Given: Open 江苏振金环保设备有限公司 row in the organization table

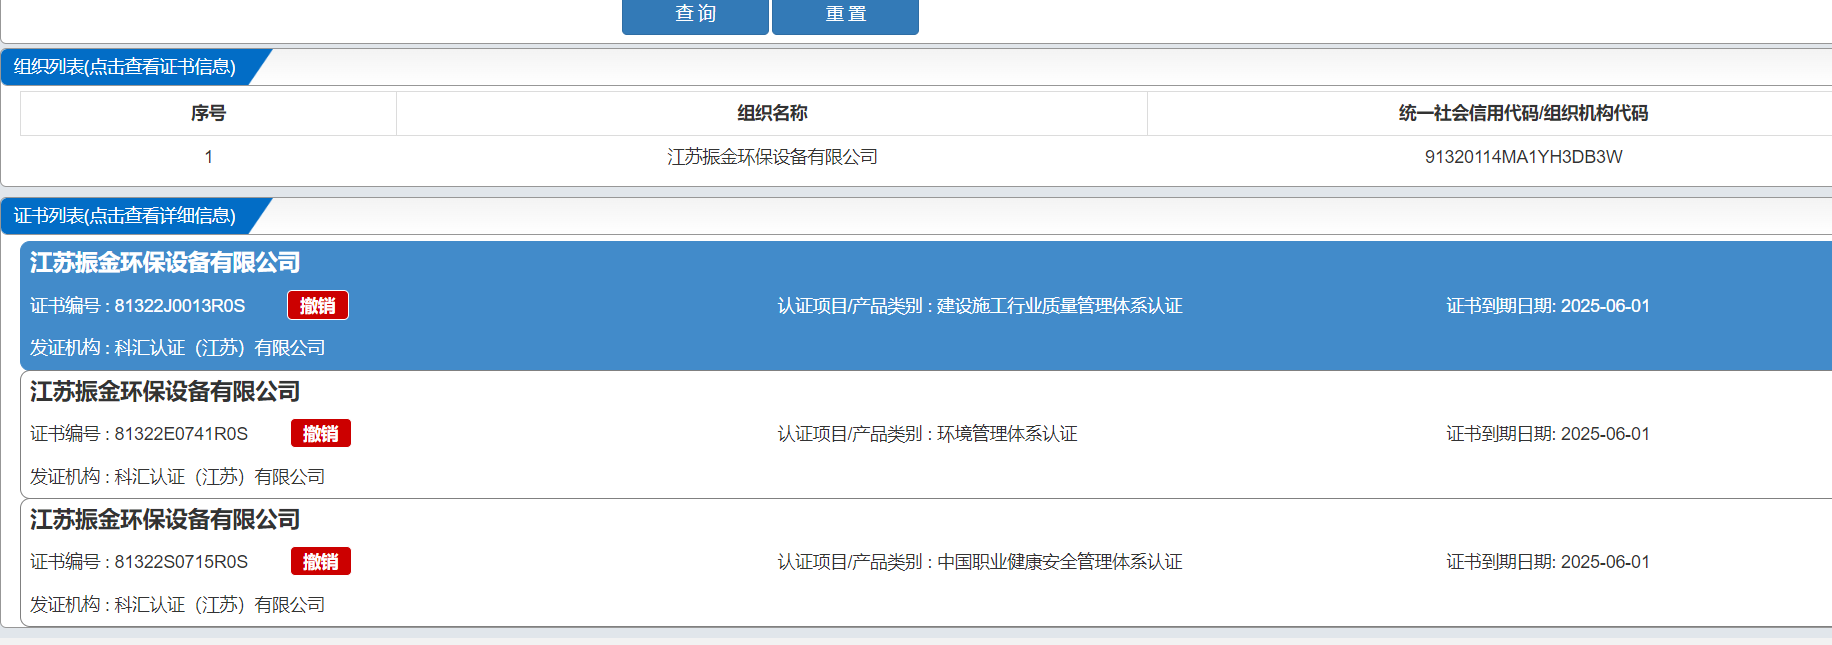Looking at the screenshot, I should tap(772, 157).
